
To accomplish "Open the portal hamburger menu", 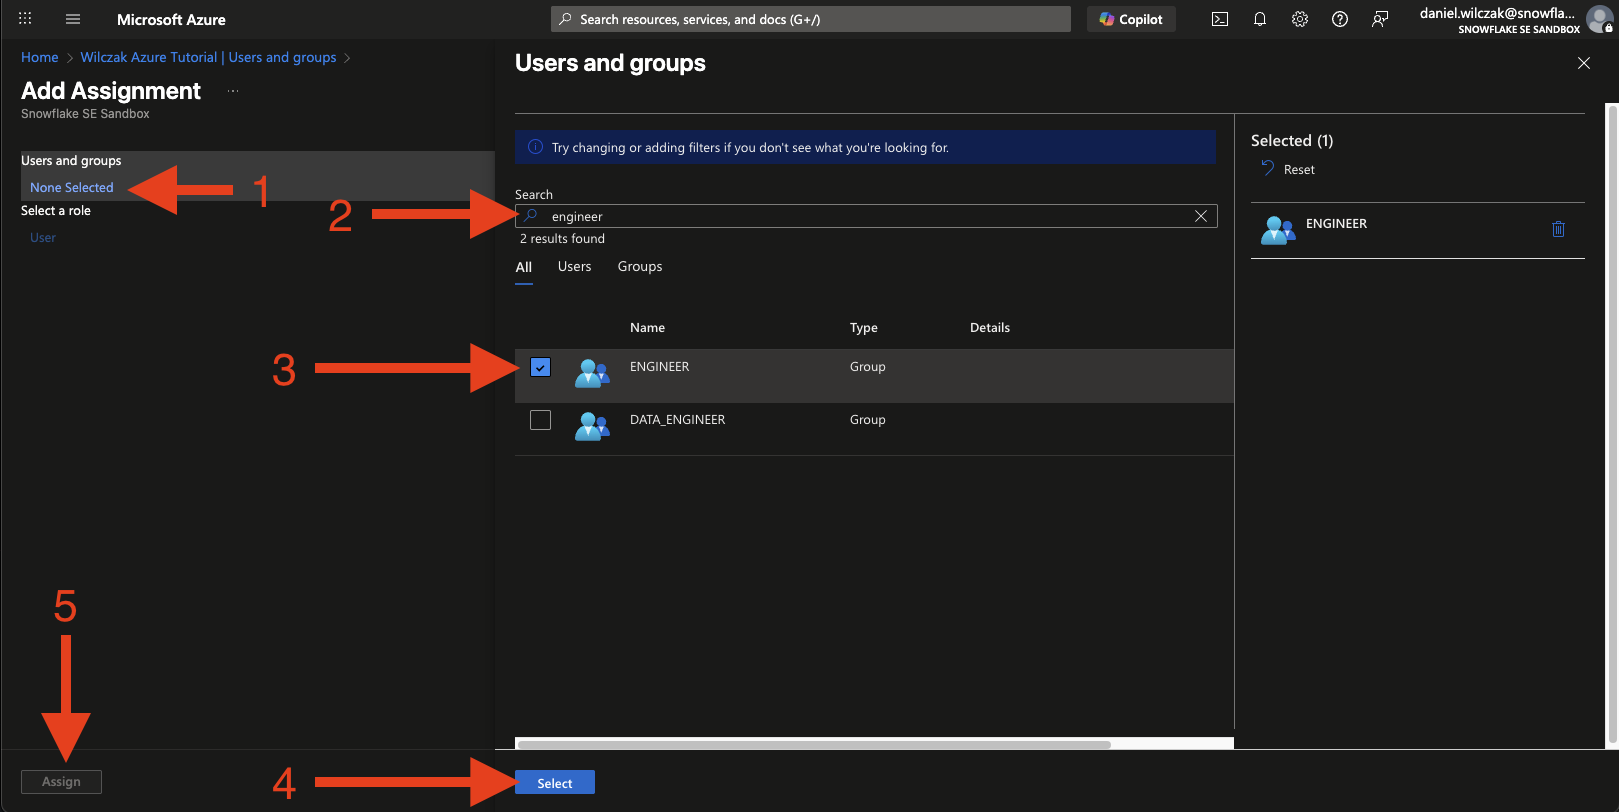I will (73, 19).
